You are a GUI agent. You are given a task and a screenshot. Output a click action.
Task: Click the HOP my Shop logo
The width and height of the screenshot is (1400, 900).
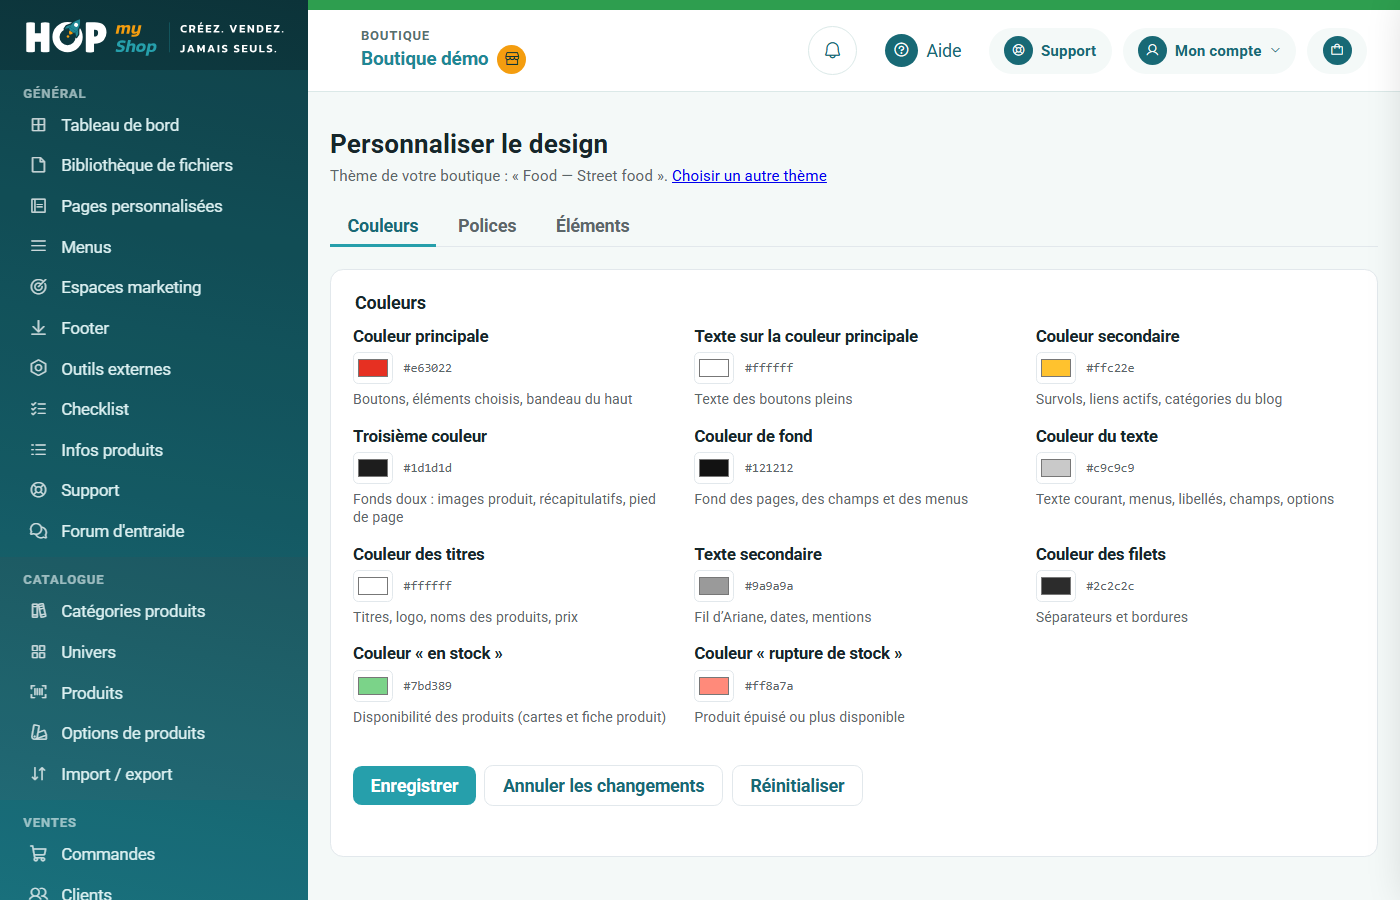[91, 37]
